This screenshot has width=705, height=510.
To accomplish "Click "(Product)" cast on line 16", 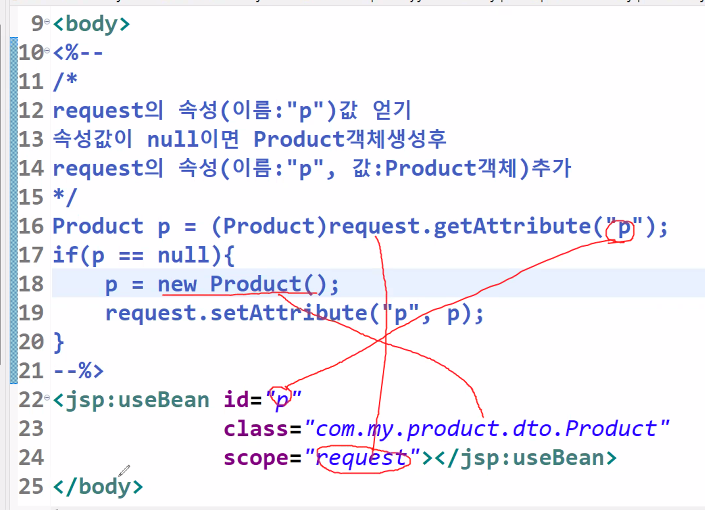I will (x=269, y=226).
